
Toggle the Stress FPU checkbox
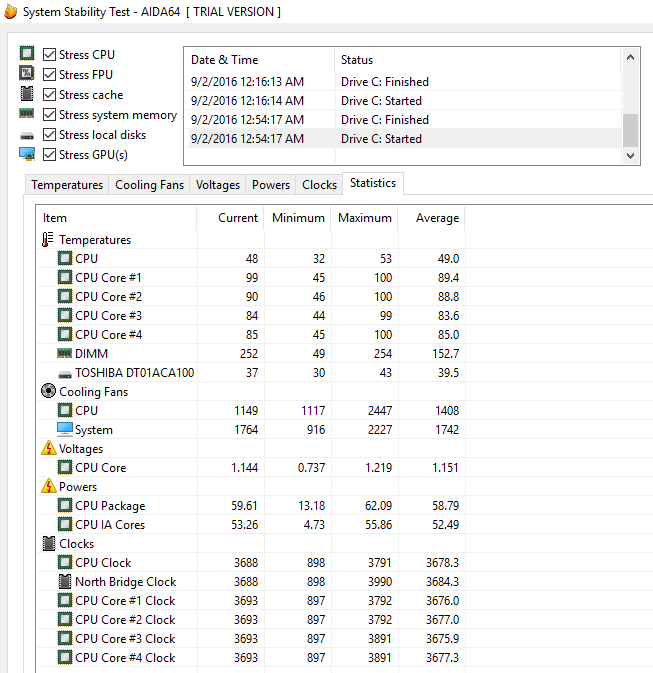(49, 75)
